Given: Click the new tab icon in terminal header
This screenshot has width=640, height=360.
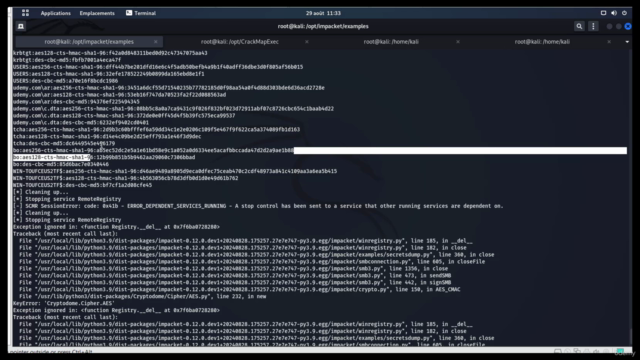Looking at the screenshot, I should pyautogui.click(x=21, y=27).
